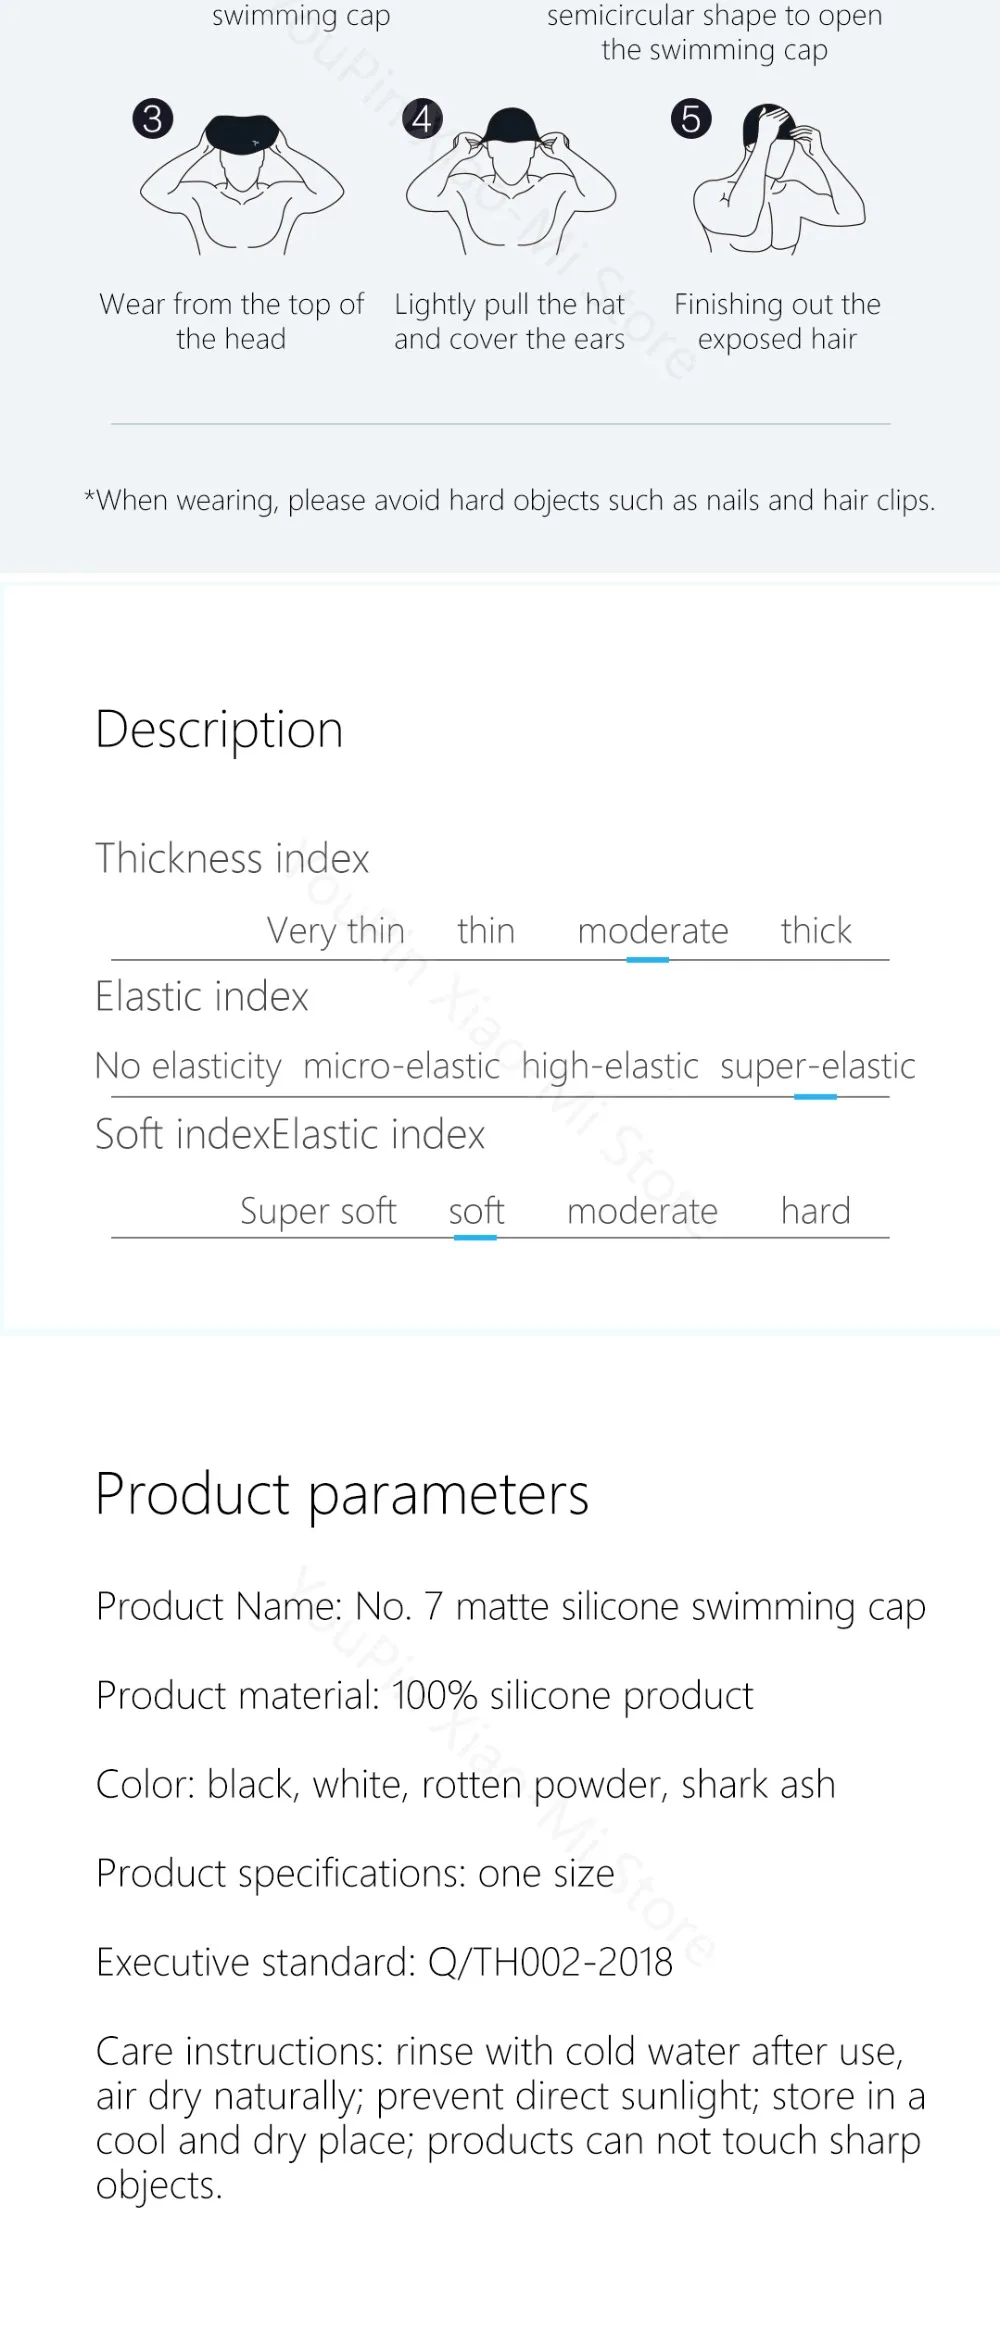Click the Product parameters heading

pyautogui.click(x=342, y=1495)
